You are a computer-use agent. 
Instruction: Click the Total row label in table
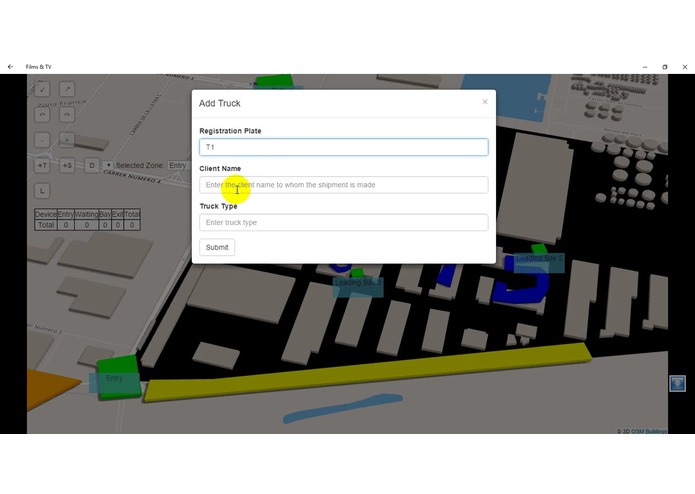(46, 225)
